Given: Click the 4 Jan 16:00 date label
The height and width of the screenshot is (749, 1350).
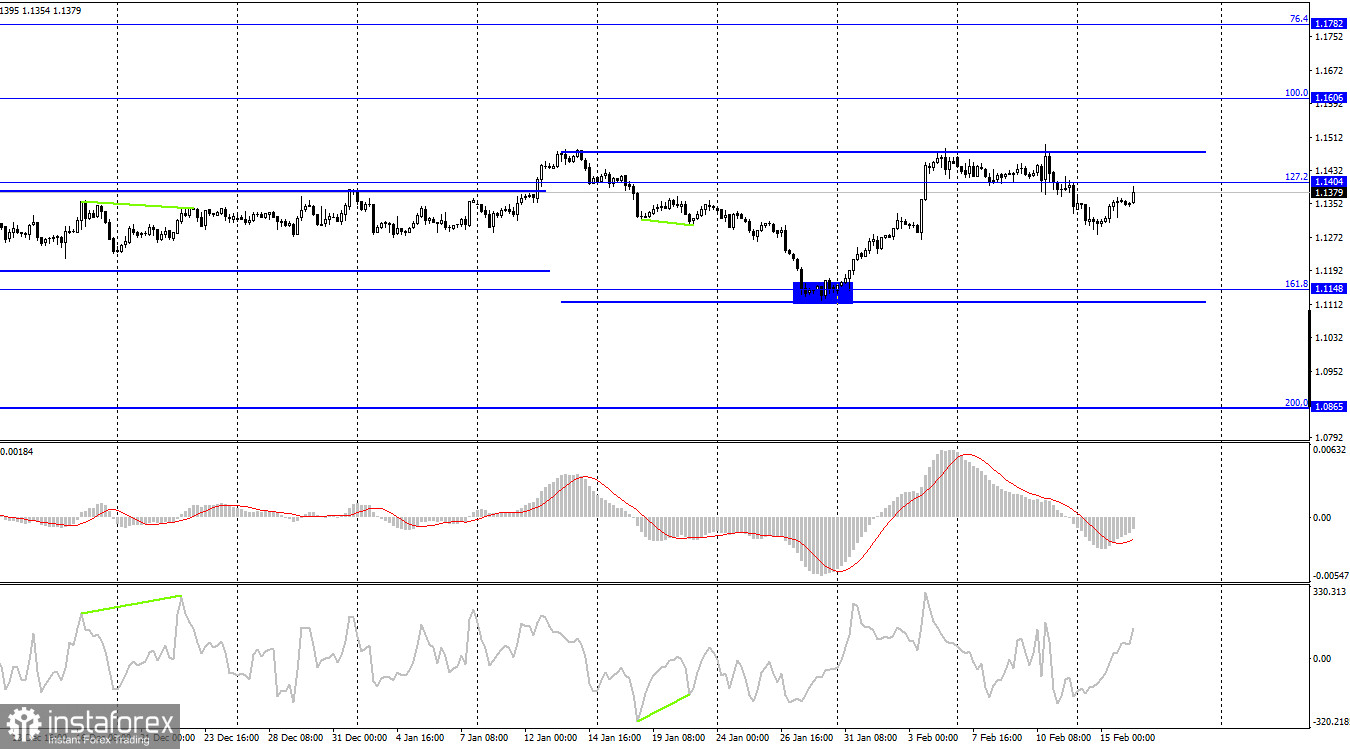Looking at the screenshot, I should pos(420,739).
